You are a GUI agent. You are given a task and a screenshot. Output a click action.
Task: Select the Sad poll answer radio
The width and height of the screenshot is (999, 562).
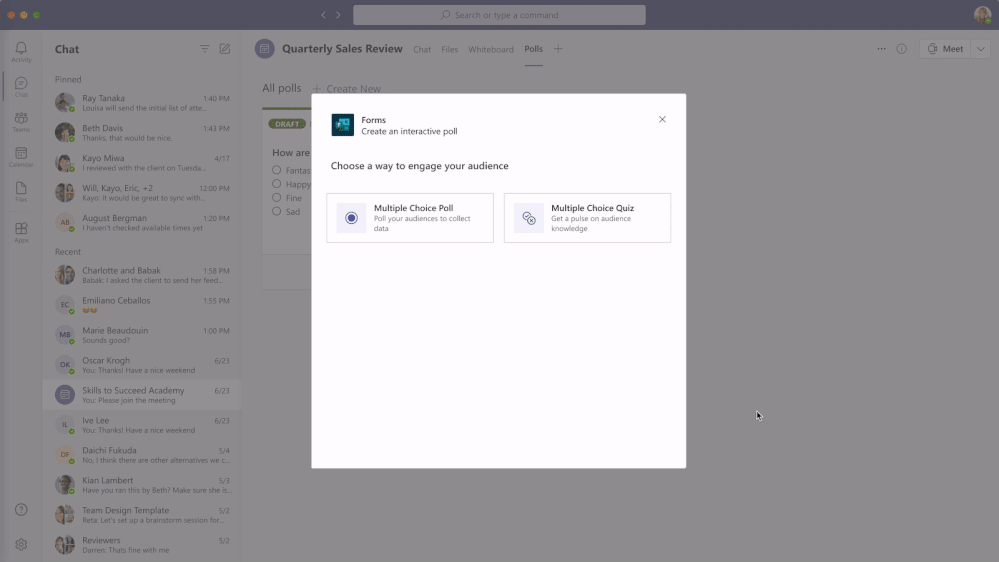coord(277,212)
